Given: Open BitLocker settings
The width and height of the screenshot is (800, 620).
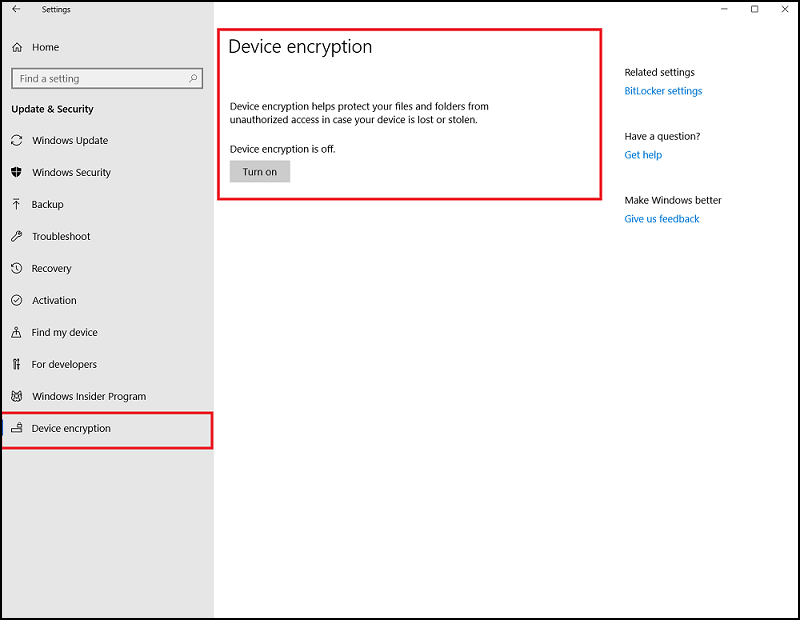Looking at the screenshot, I should [663, 90].
